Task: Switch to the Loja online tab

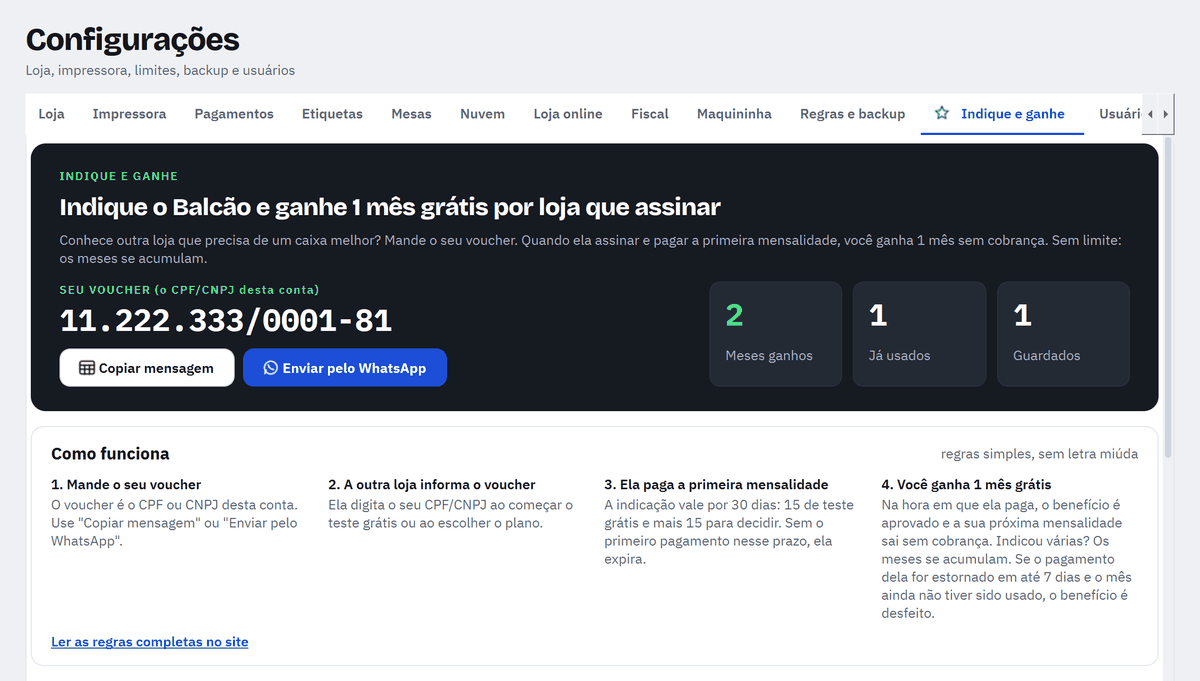Action: [x=568, y=114]
